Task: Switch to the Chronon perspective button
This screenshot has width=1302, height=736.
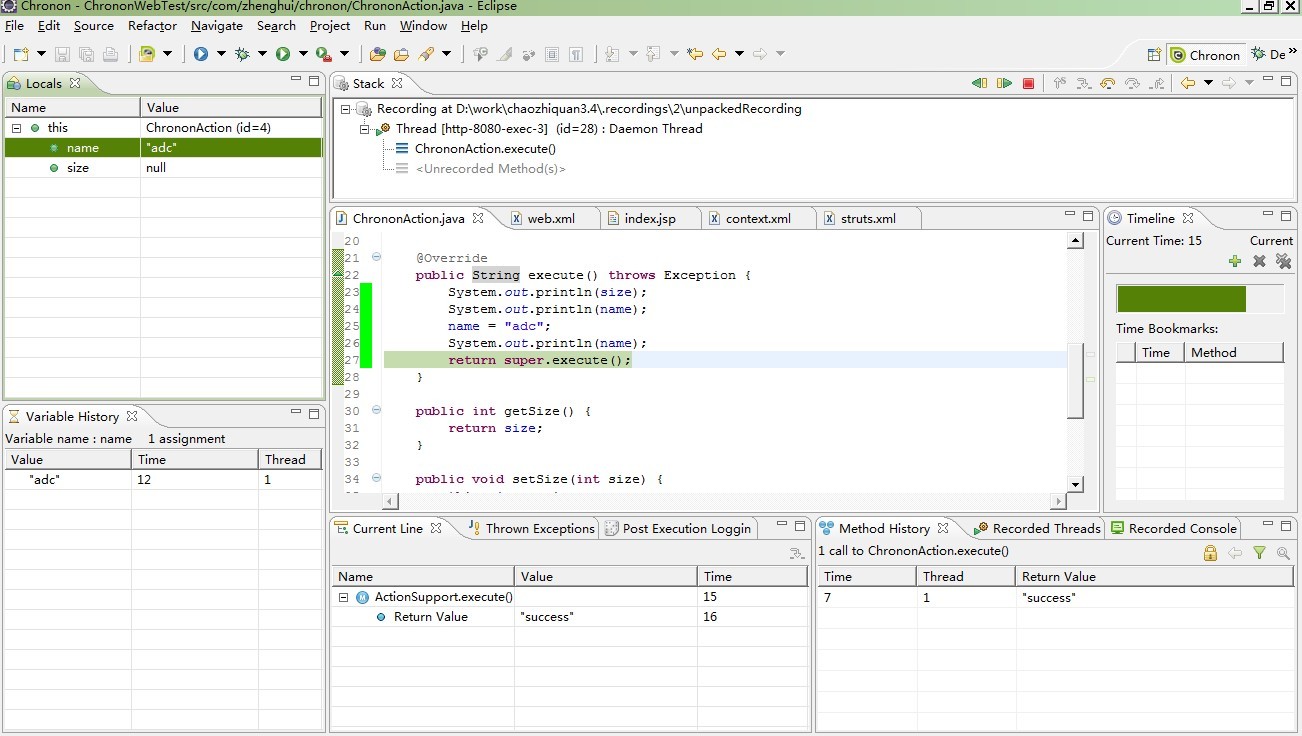Action: pyautogui.click(x=1205, y=55)
